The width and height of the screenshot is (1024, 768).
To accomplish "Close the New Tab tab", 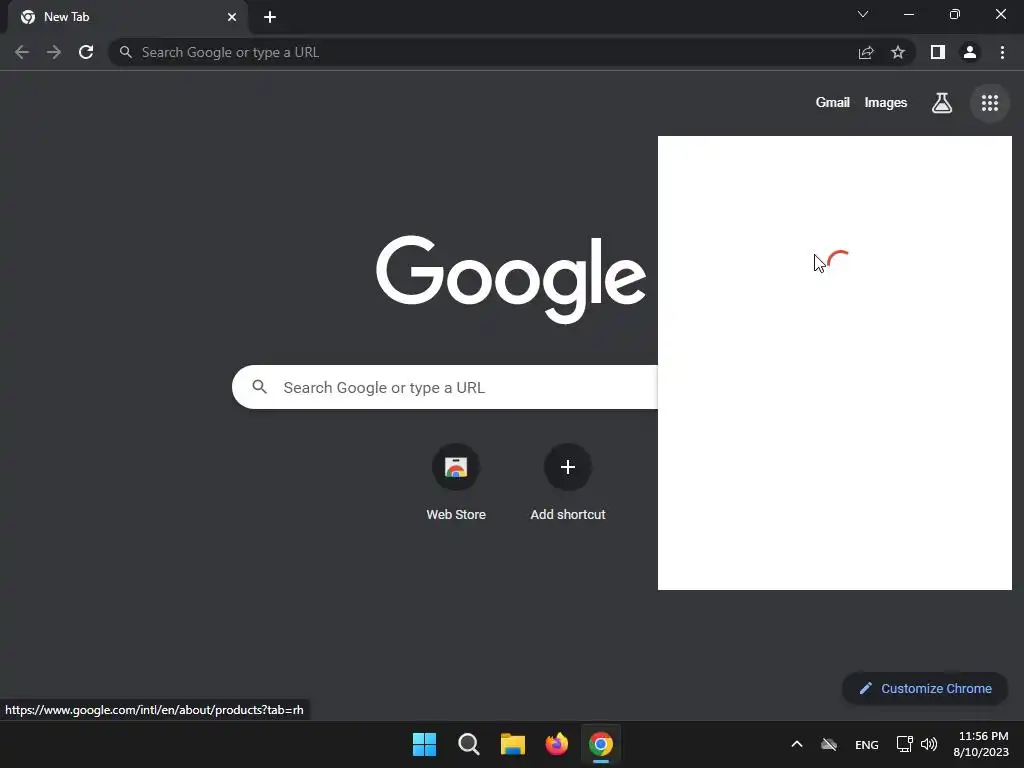I will coord(232,17).
